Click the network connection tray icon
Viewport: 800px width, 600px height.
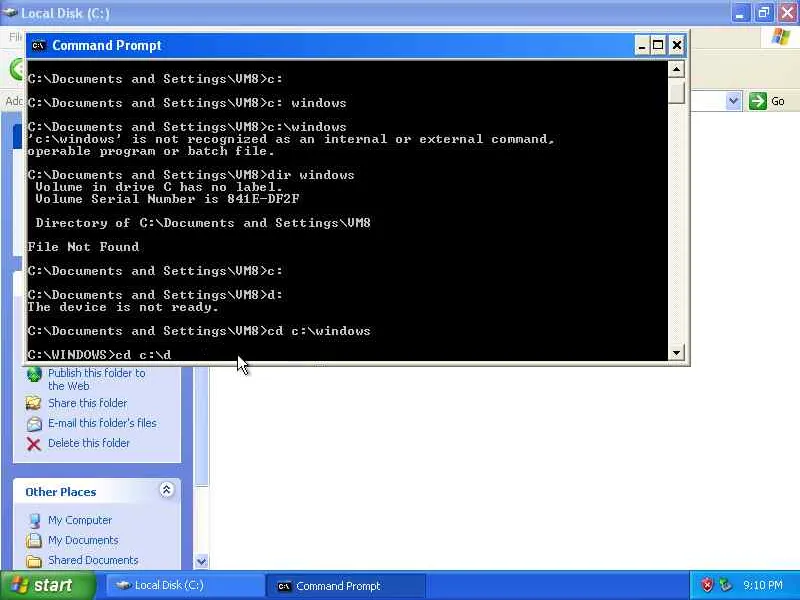[x=725, y=585]
